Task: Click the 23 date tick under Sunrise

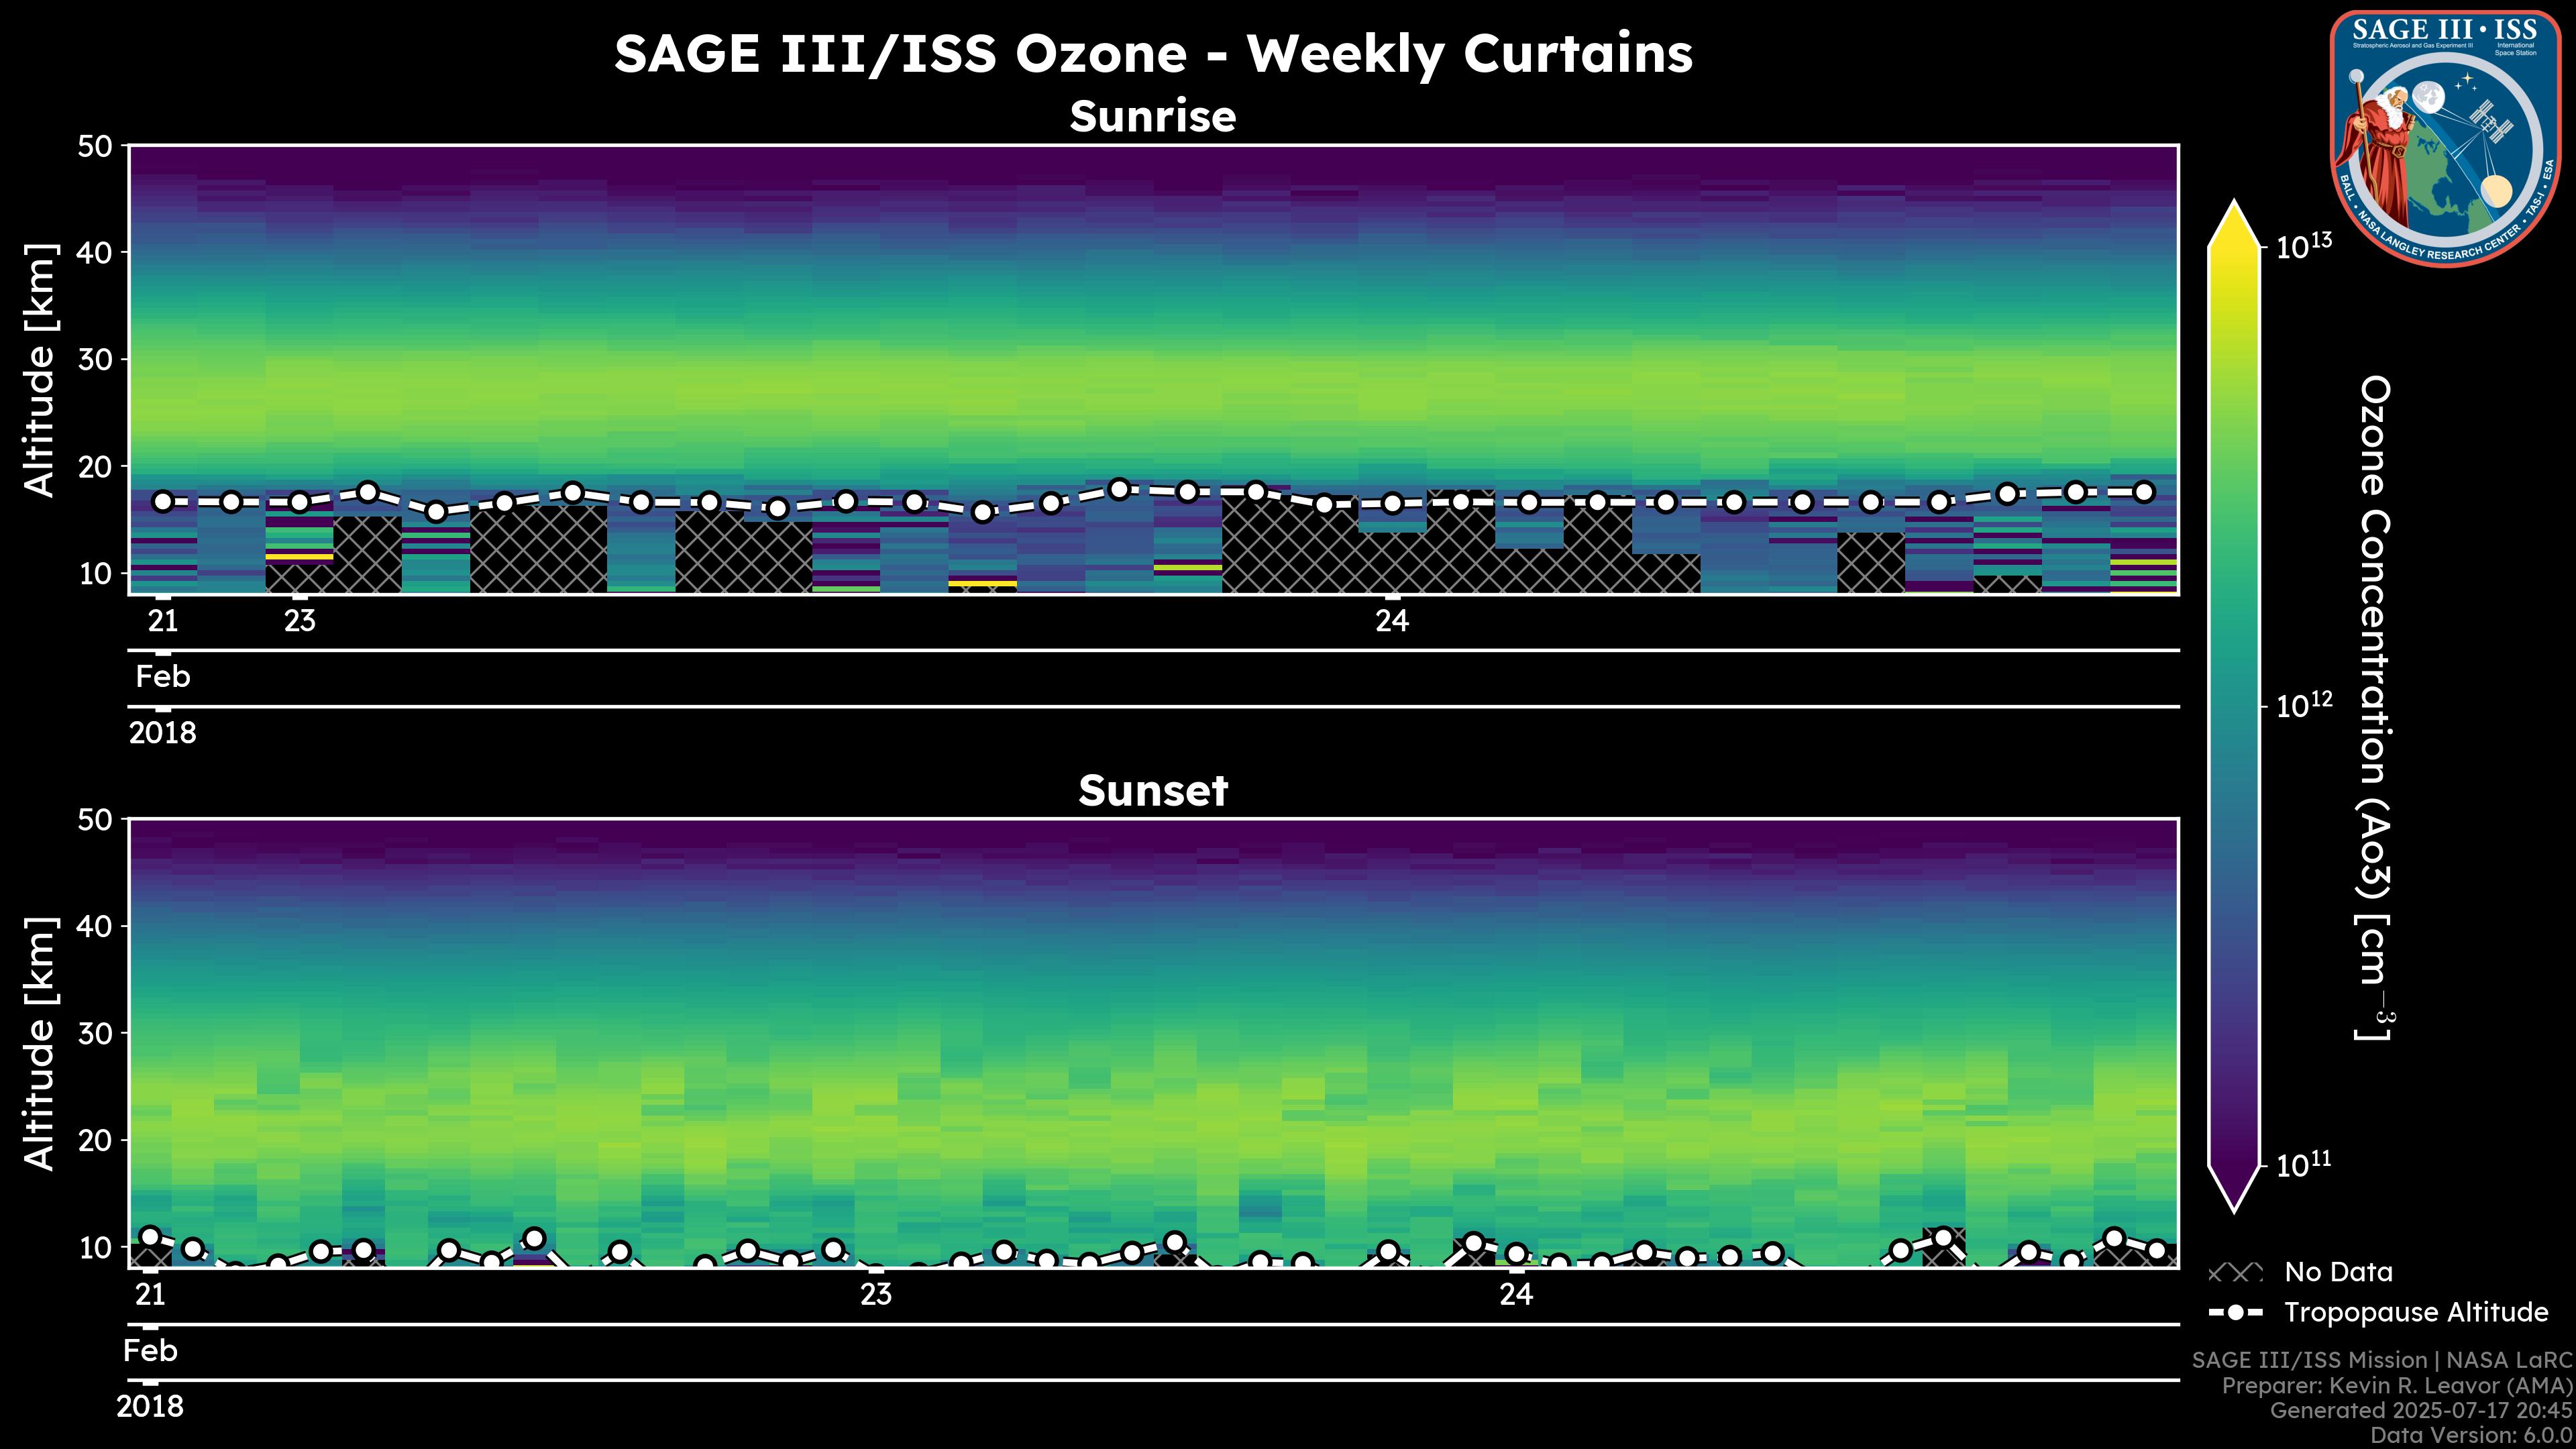Action: (x=299, y=622)
